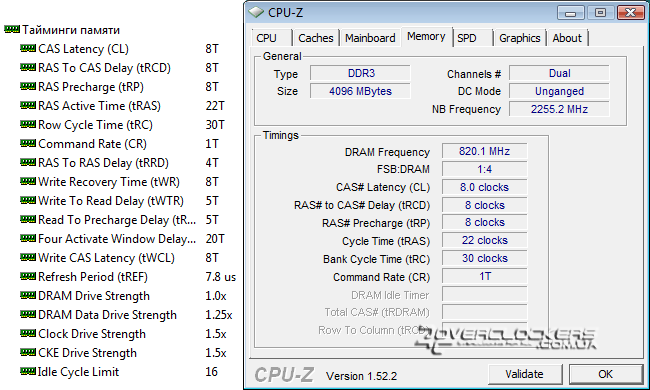
Task: Select the CKE Drive Strength item
Action: [123, 353]
